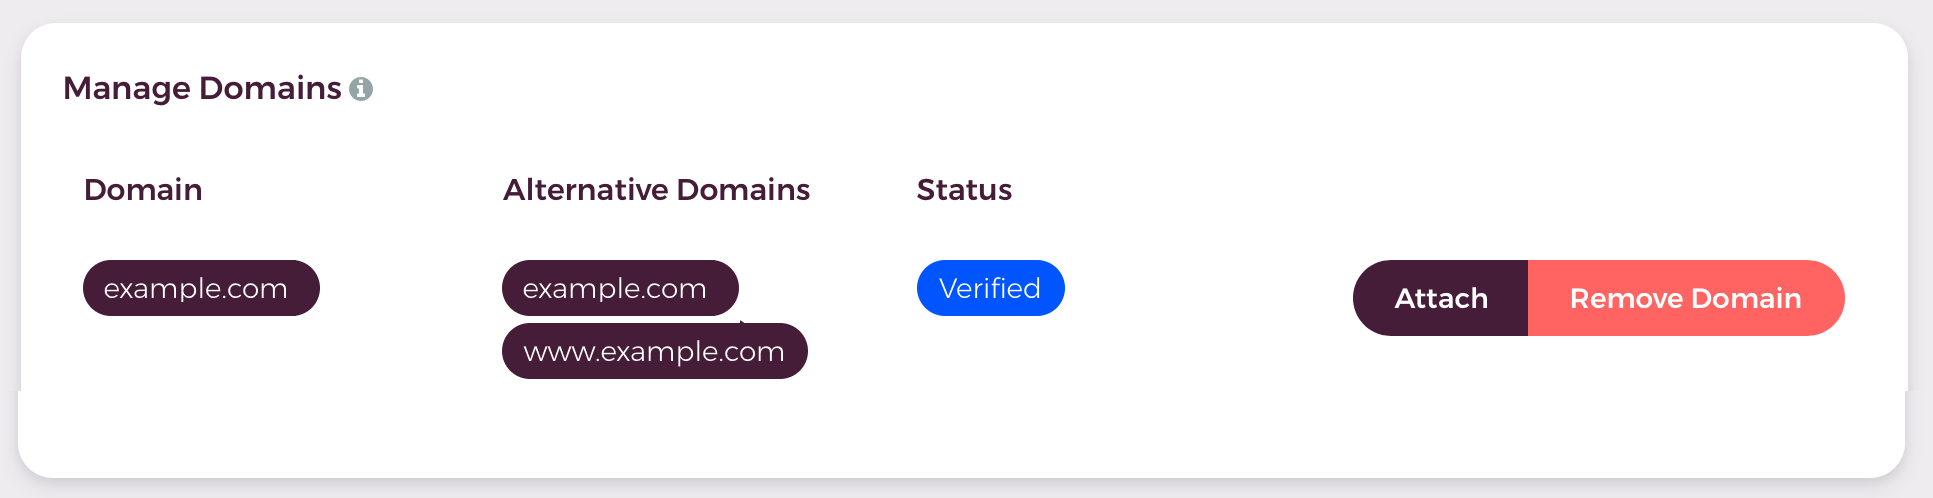Click the info icon beside Manage Domains
This screenshot has width=1933, height=498.
pos(361,89)
